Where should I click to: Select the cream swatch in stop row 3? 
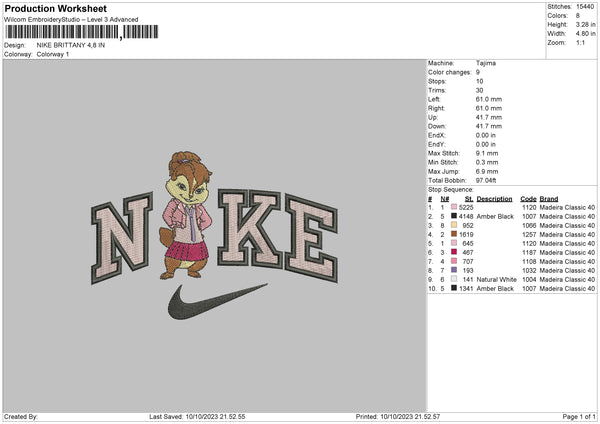(x=454, y=225)
